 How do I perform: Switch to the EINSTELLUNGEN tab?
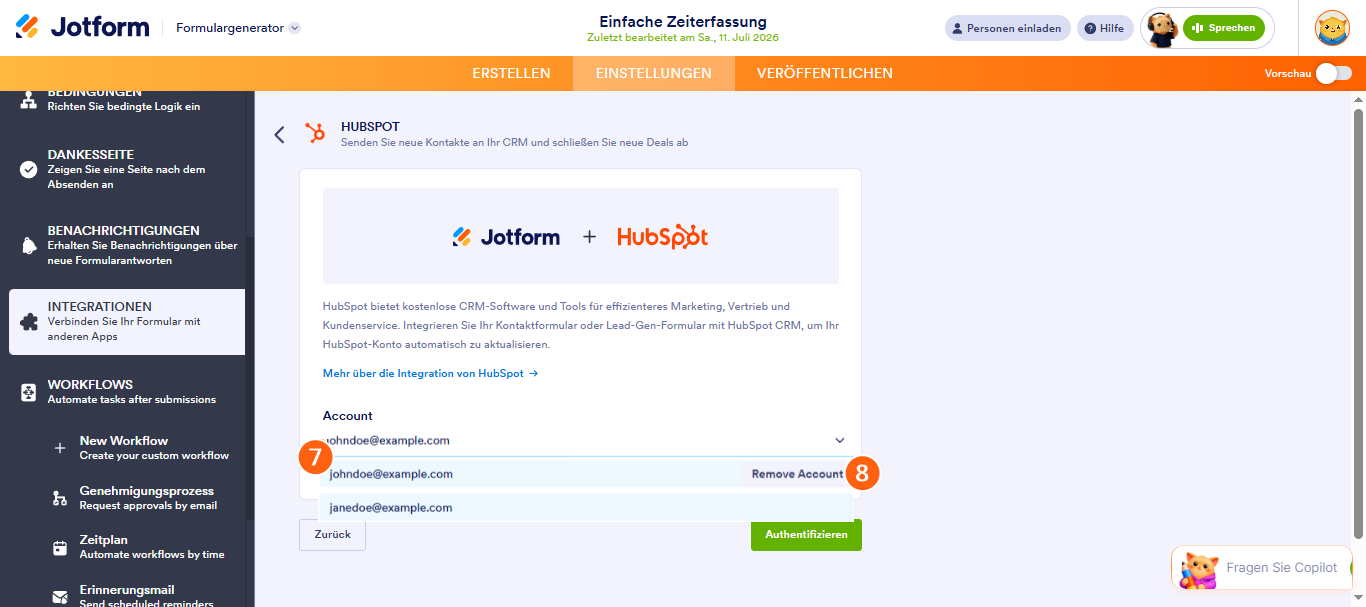(x=654, y=73)
